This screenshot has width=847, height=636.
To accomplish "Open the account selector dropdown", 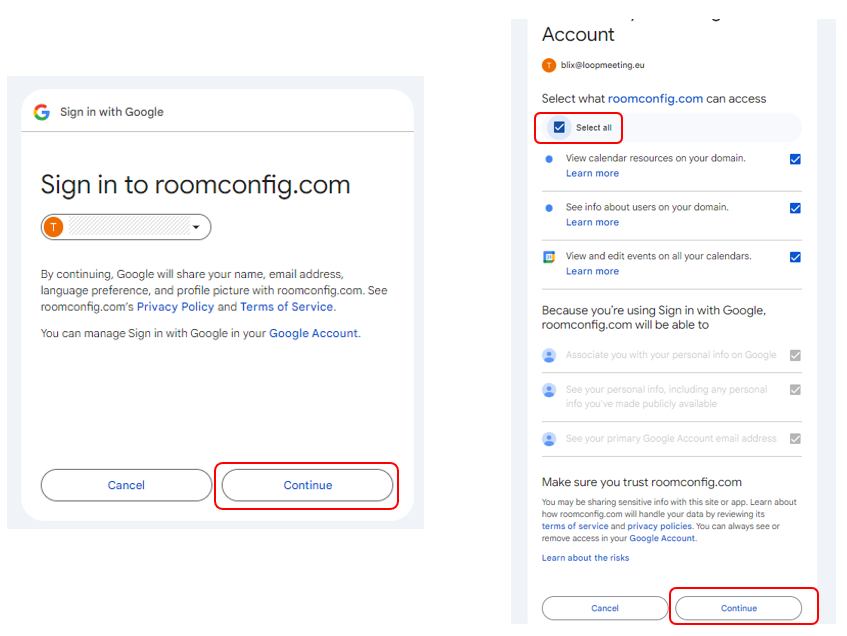I will pos(196,228).
